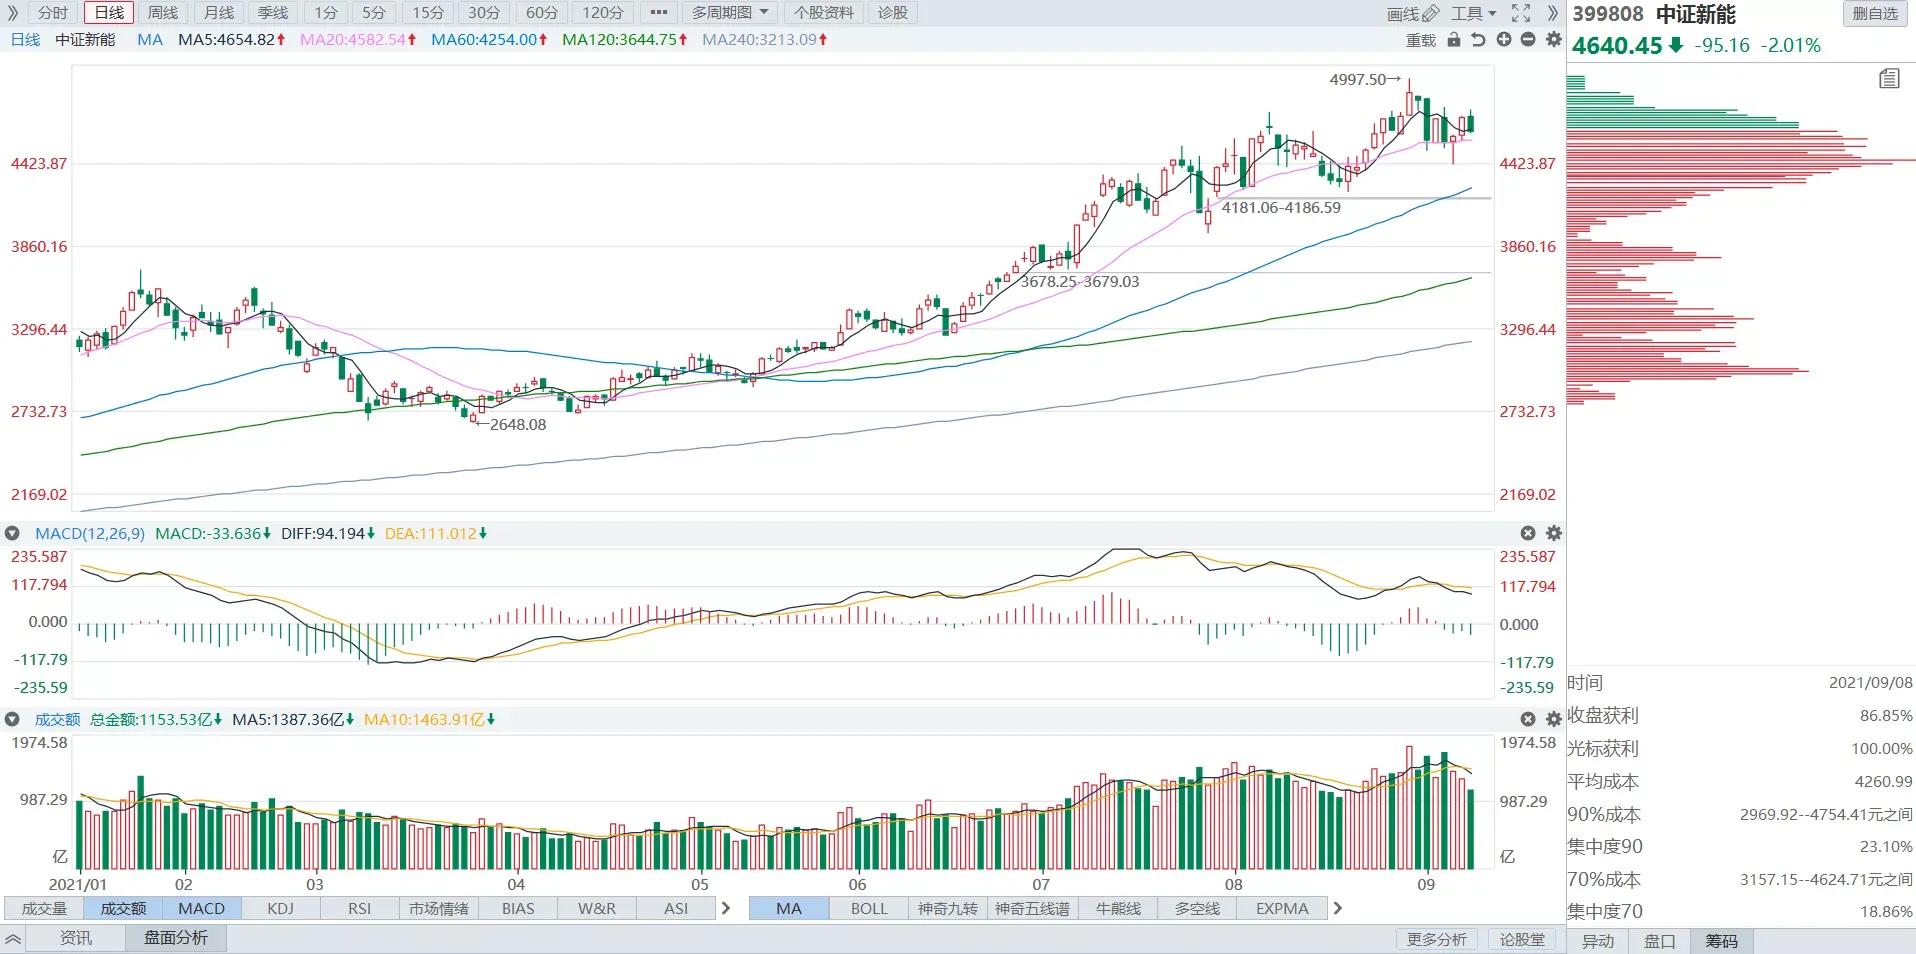Expand the 多周期图 dropdown

coord(730,13)
